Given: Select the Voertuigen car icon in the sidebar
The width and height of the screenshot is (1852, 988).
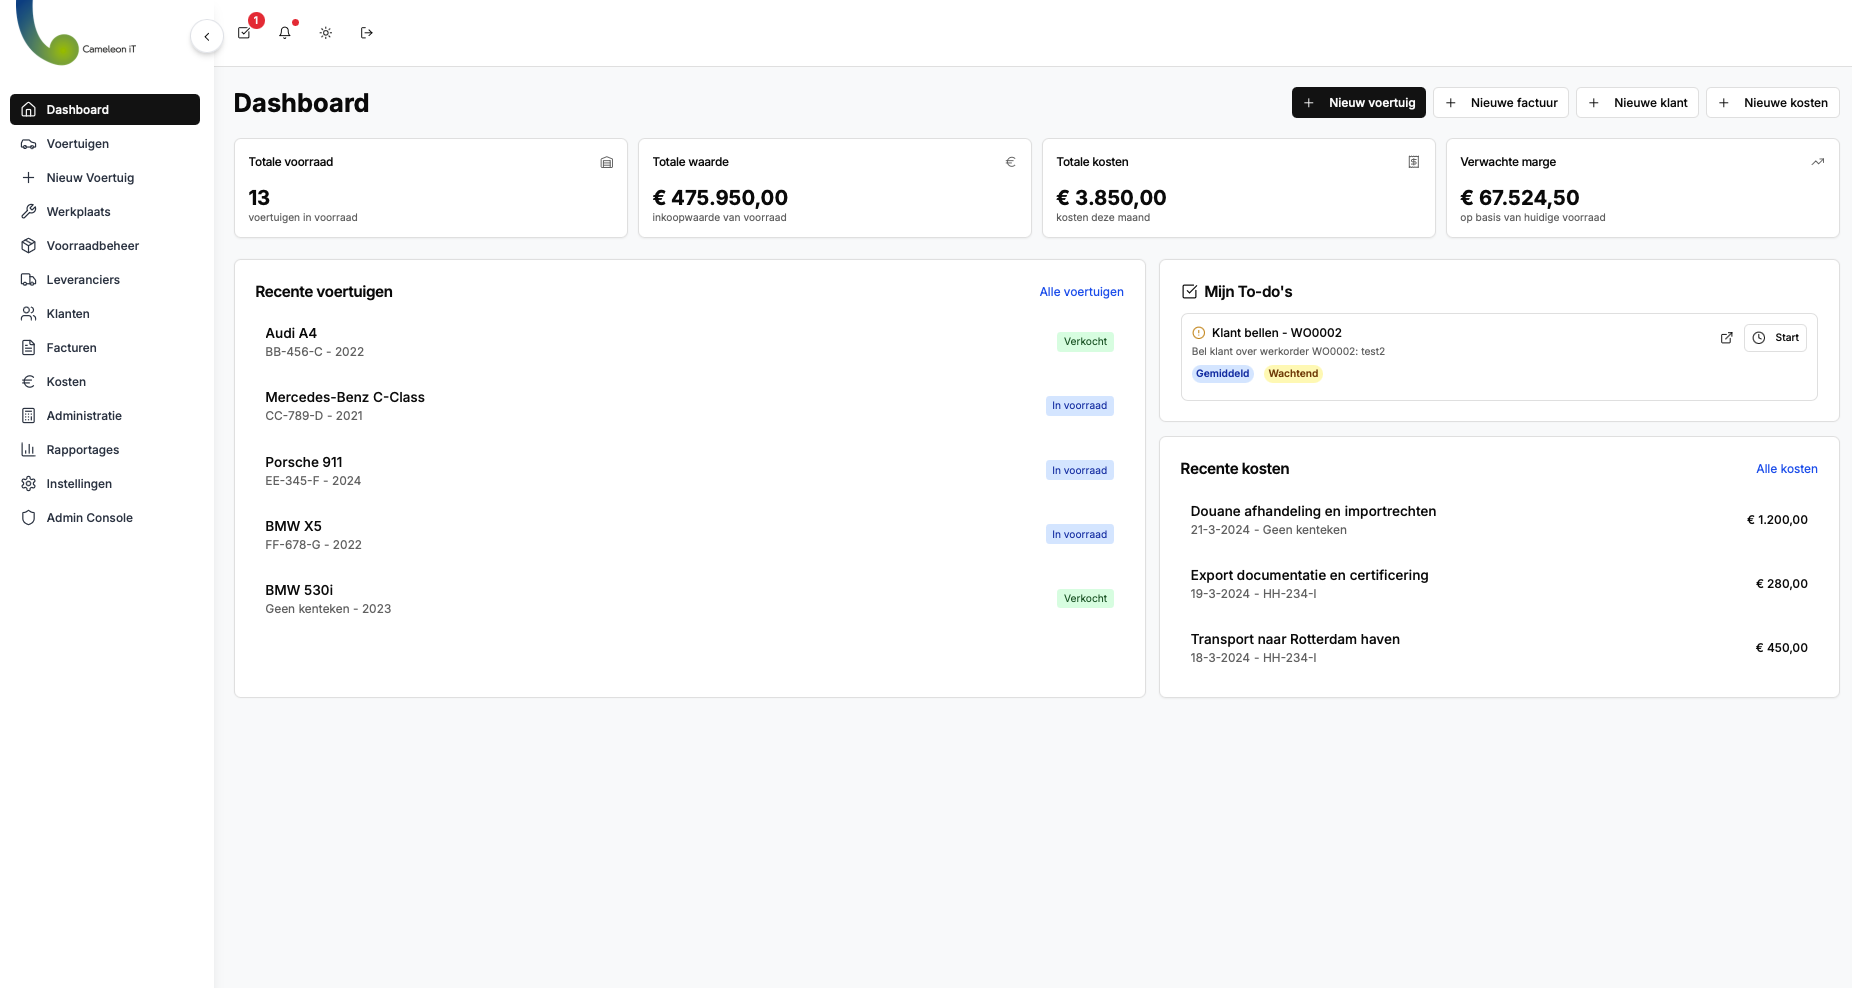Looking at the screenshot, I should 29,143.
